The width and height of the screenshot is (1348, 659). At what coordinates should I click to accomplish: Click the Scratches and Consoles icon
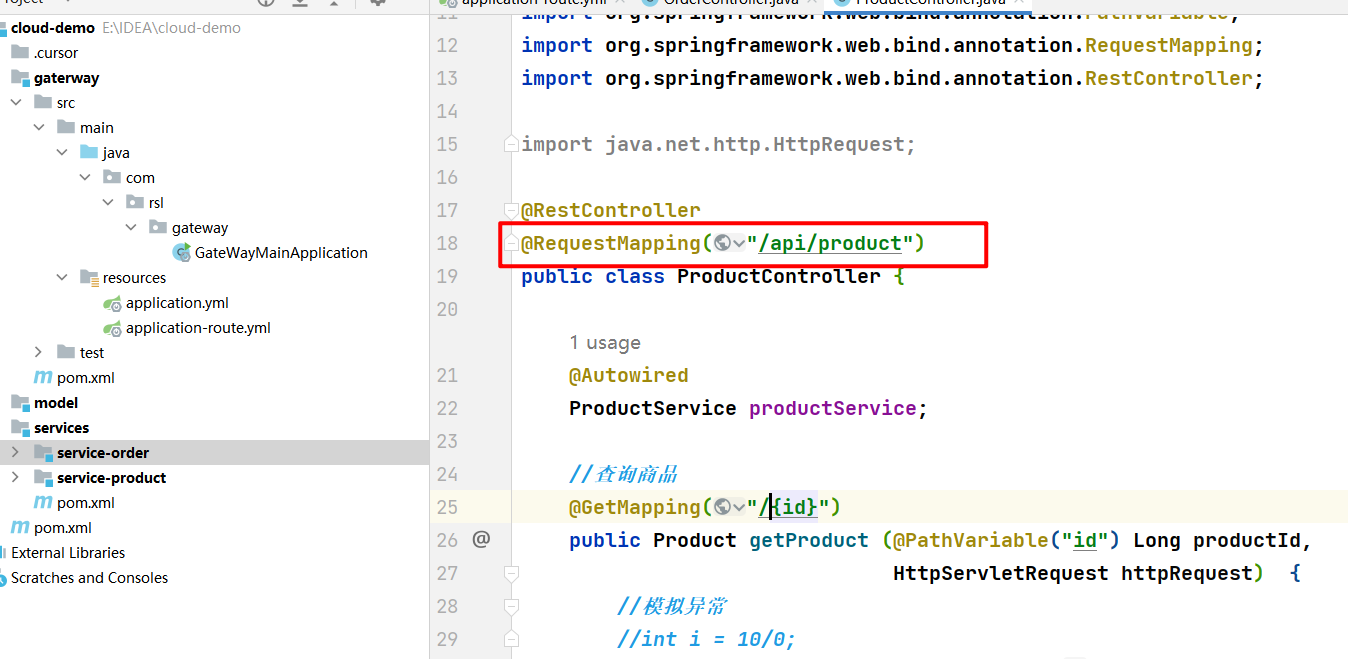[x=3, y=577]
